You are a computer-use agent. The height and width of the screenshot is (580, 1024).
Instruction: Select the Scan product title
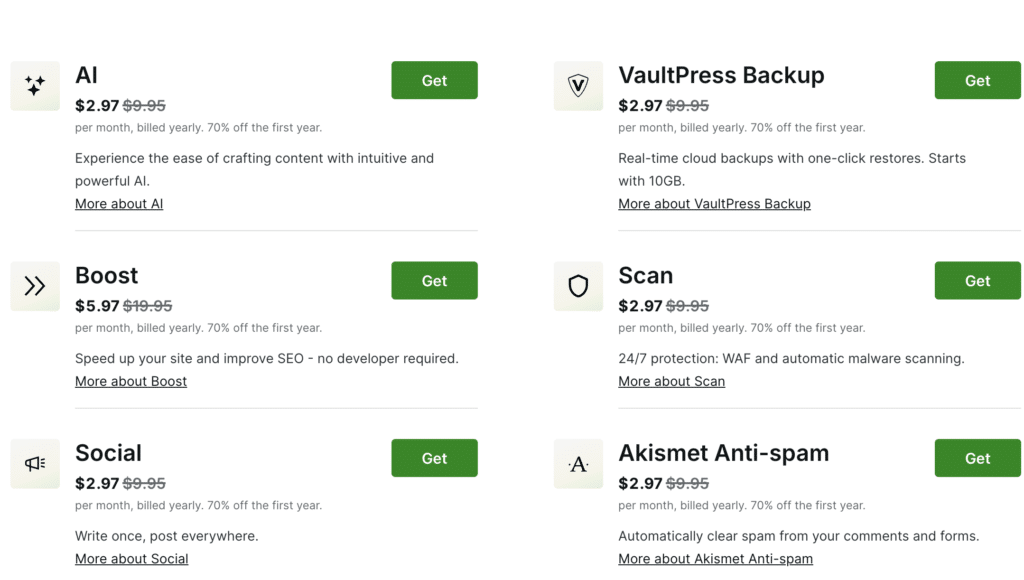645,276
